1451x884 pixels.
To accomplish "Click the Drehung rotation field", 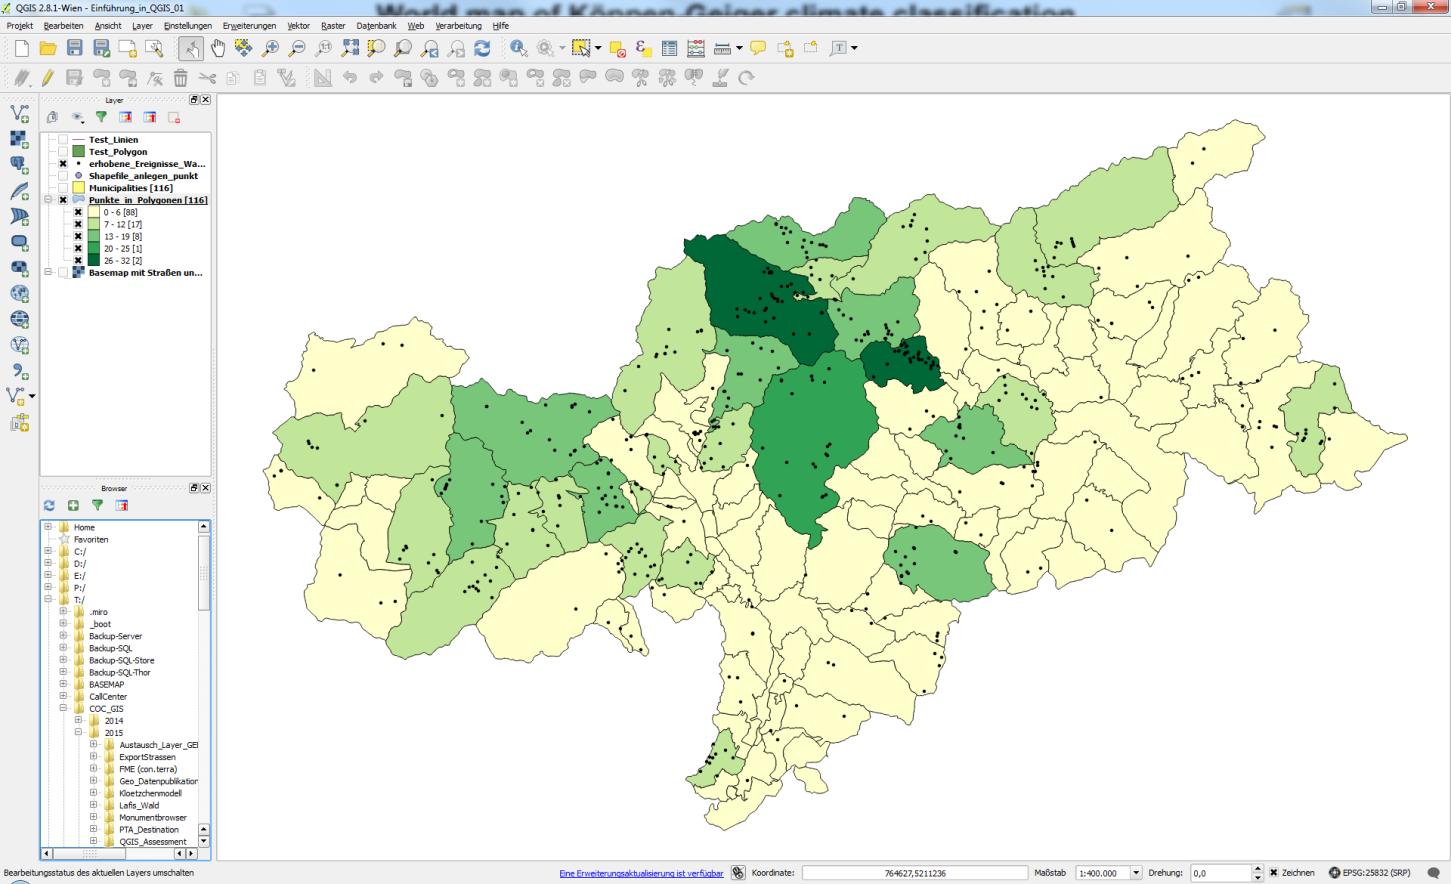I will point(1221,873).
